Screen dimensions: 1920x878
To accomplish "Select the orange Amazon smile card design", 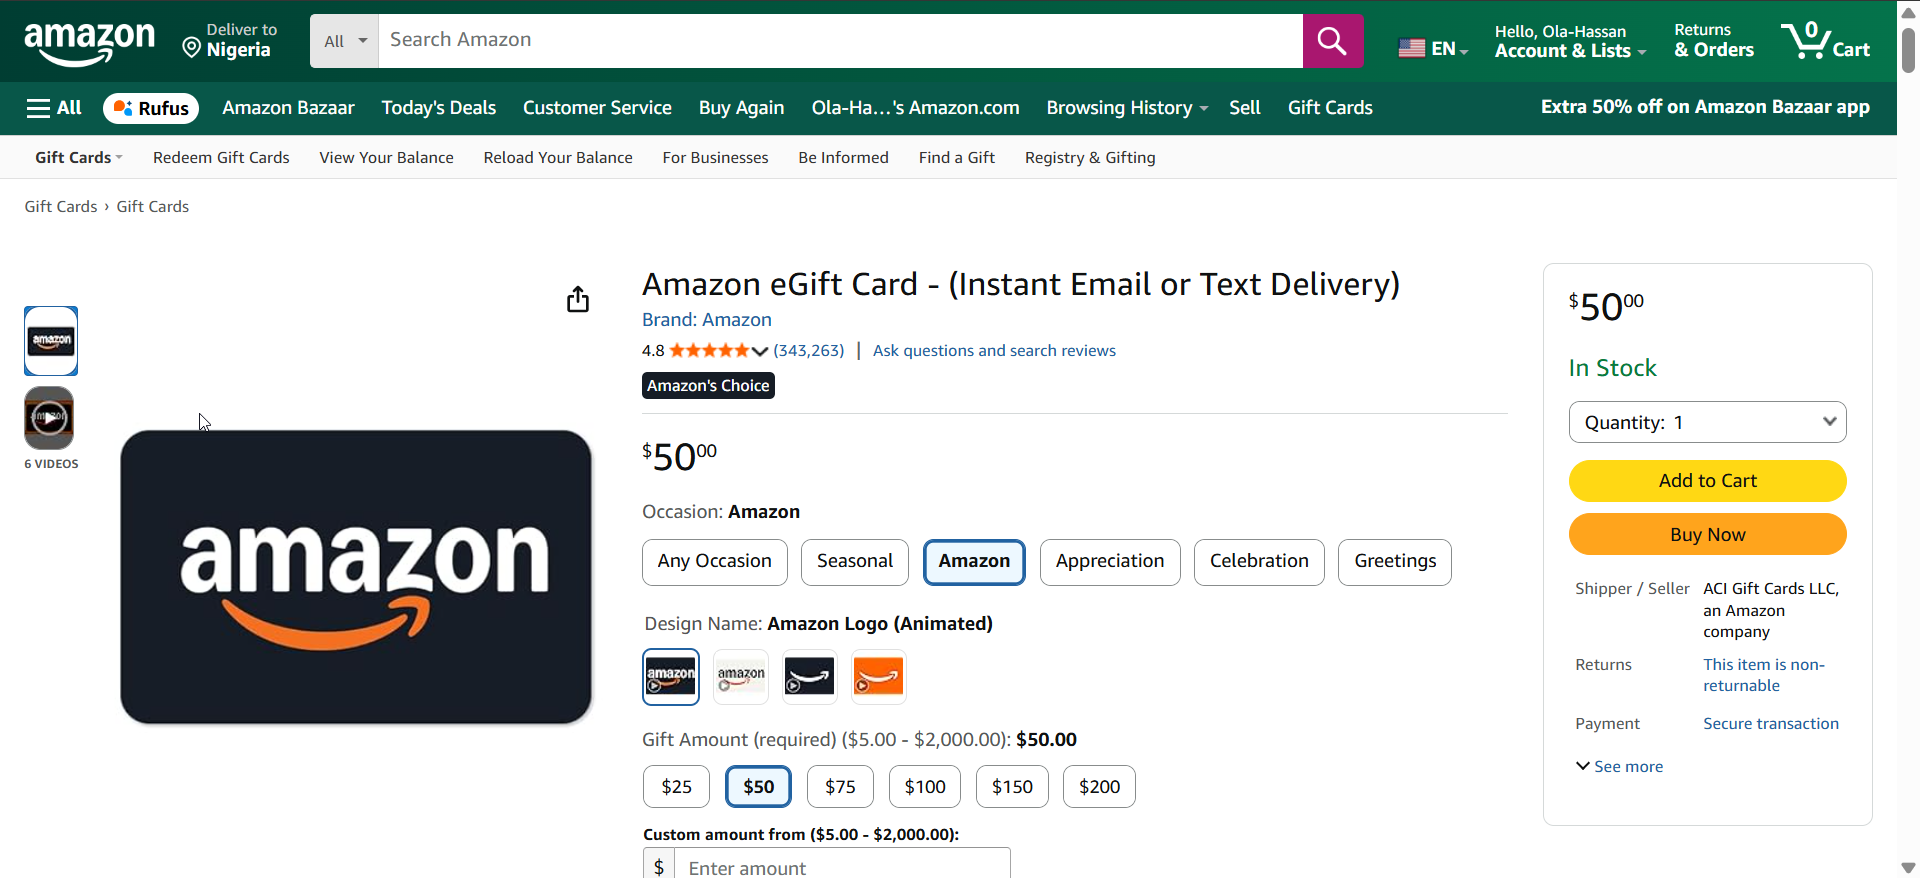I will click(x=878, y=677).
